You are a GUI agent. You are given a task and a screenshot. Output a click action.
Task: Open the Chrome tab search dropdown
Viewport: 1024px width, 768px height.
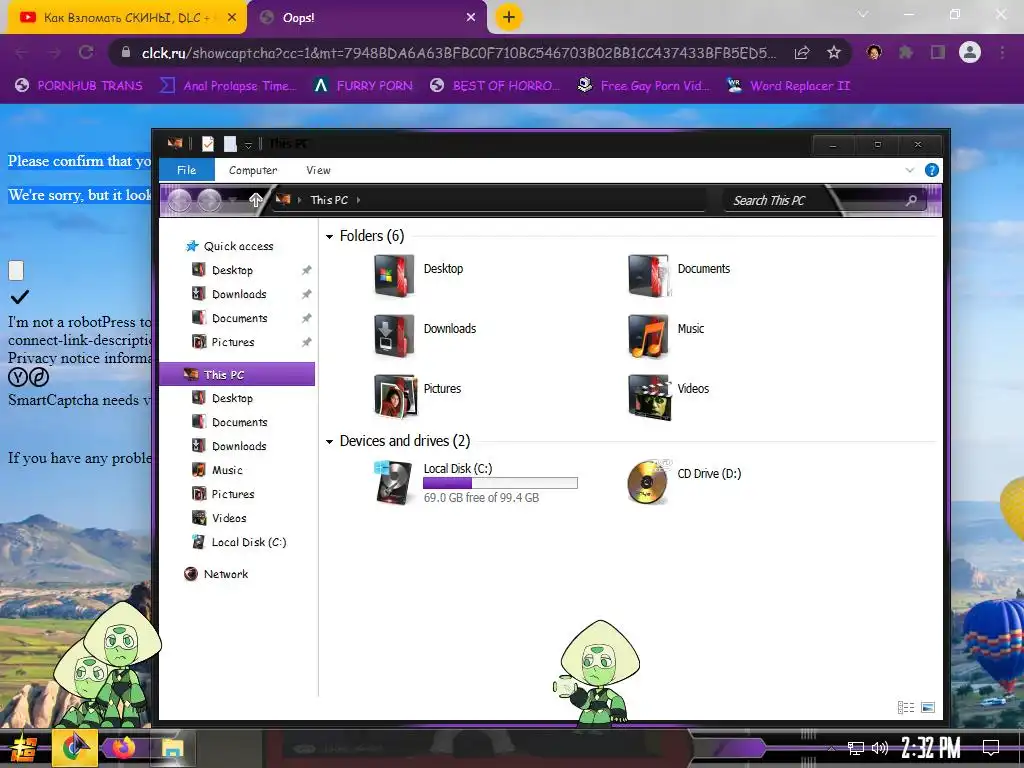pos(863,14)
